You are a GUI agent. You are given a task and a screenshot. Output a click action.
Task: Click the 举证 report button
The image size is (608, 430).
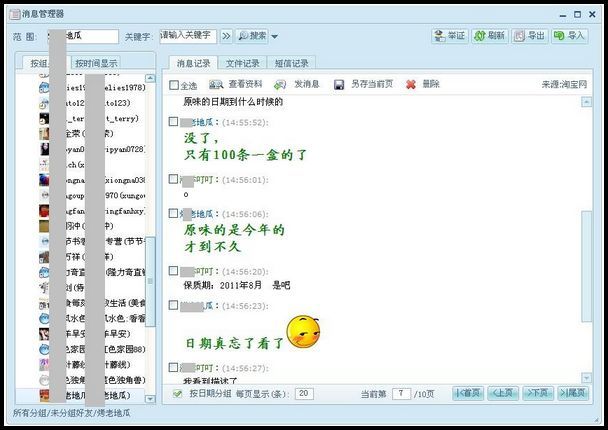pyautogui.click(x=449, y=36)
